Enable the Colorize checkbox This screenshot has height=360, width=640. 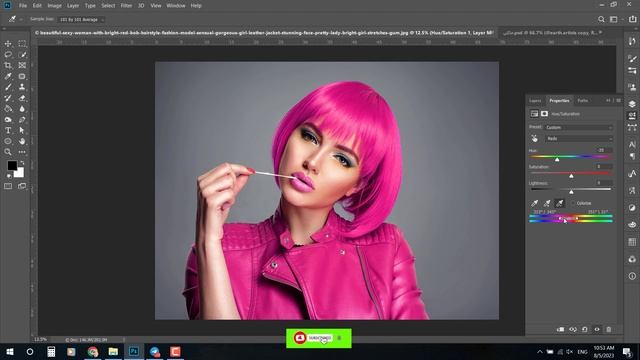[x=573, y=203]
